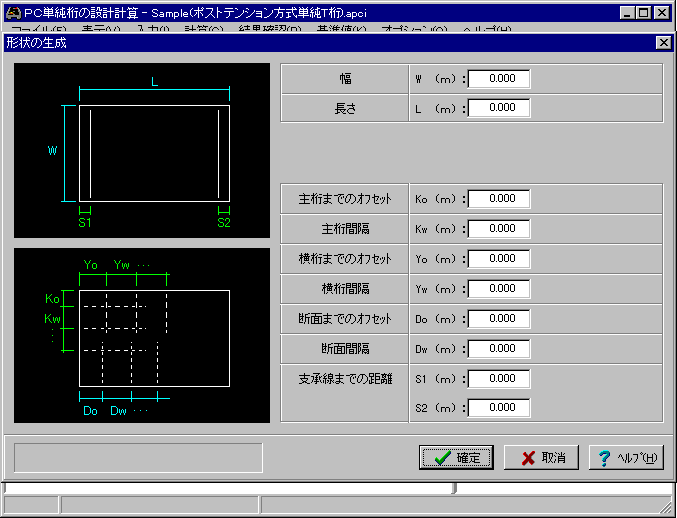677x518 pixels.
Task: Click the 主桁間隔 Kw input field
Action: (499, 229)
